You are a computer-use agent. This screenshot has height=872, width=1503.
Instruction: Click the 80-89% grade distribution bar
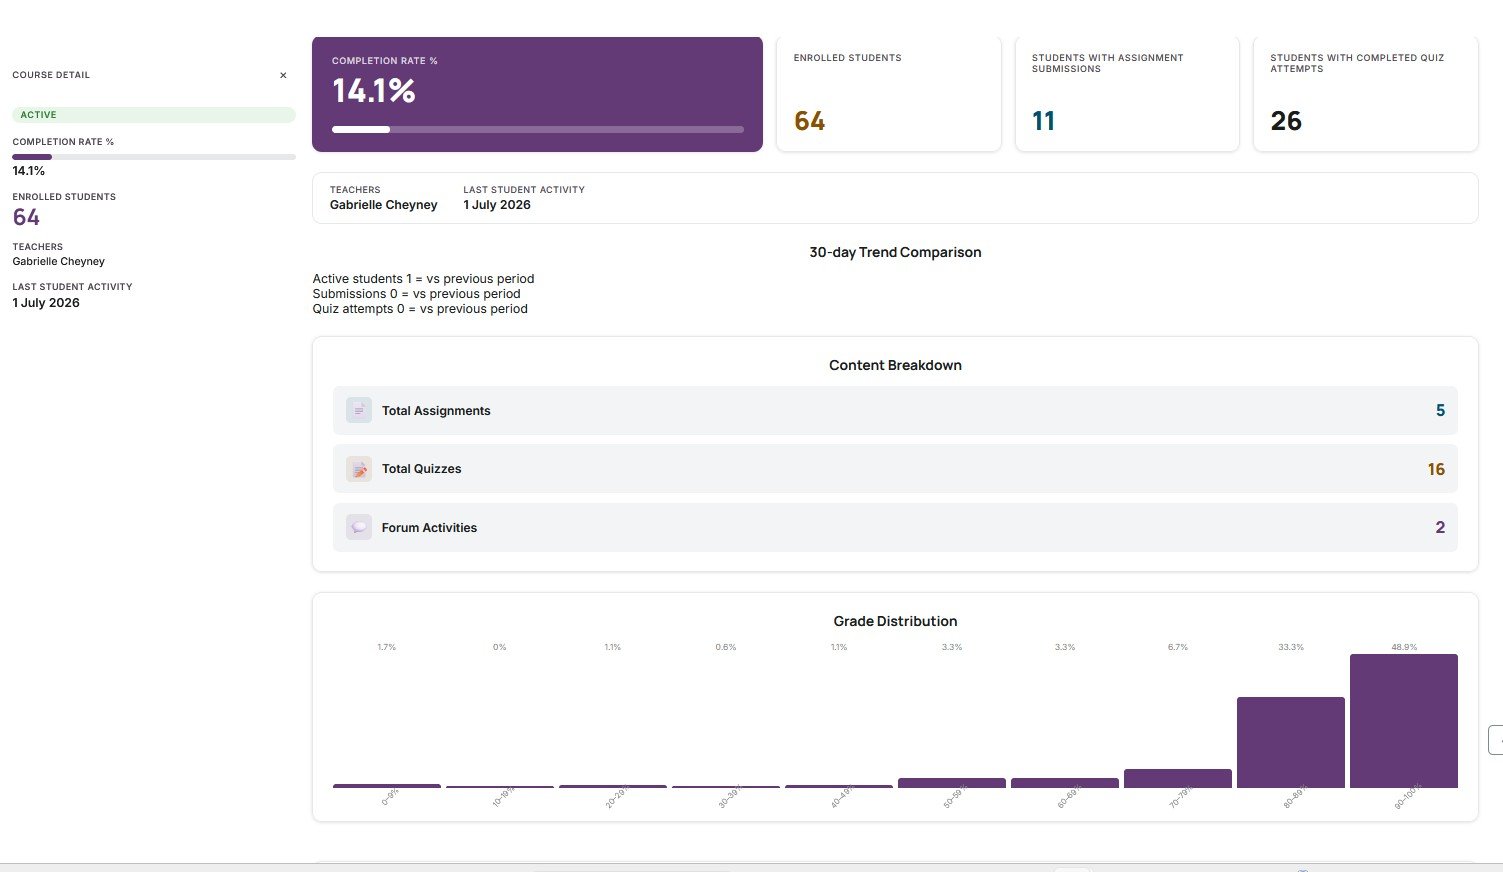pos(1291,742)
